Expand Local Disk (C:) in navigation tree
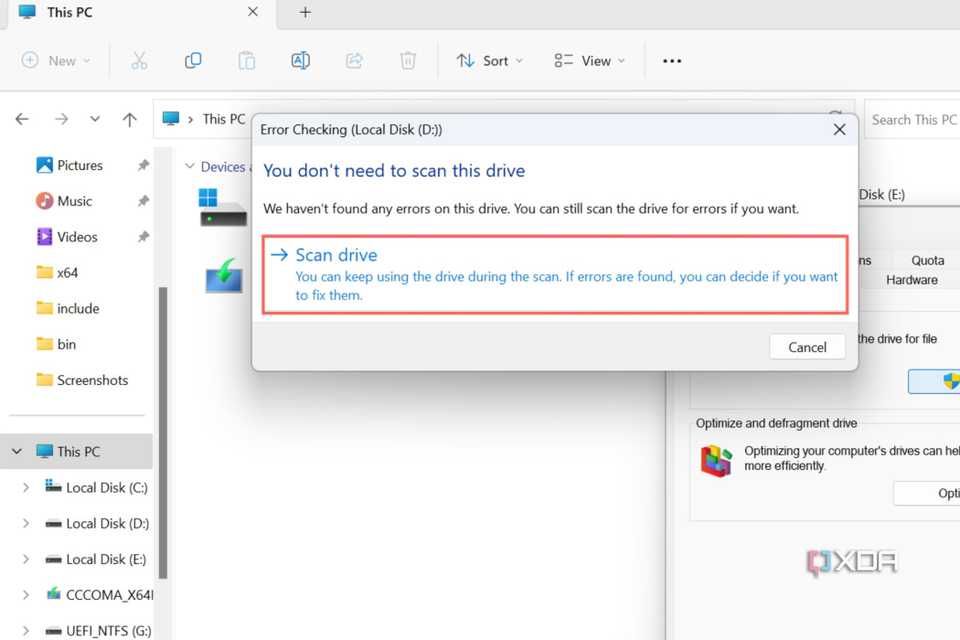 [x=26, y=488]
